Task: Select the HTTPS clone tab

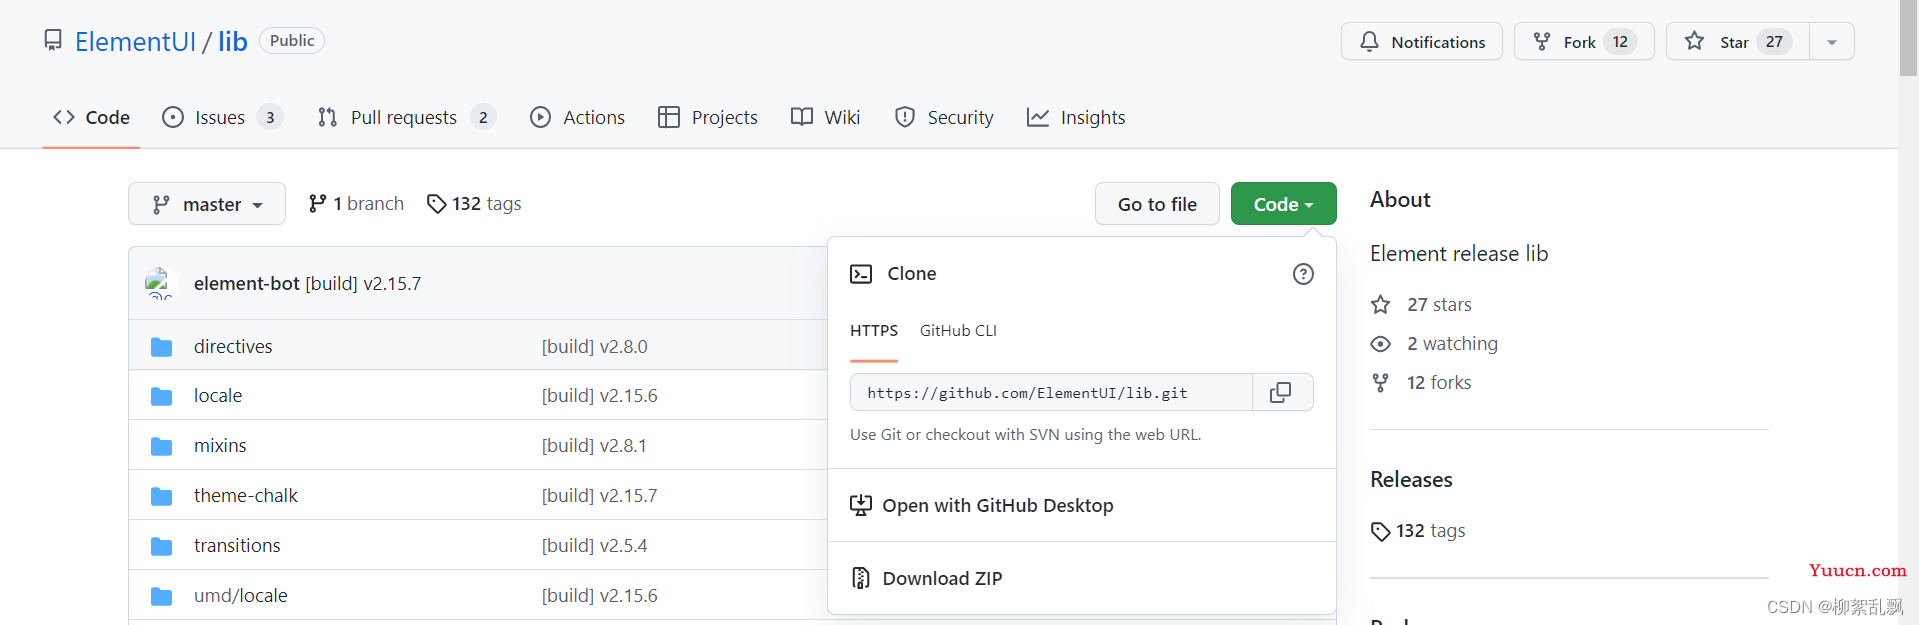Action: point(874,330)
